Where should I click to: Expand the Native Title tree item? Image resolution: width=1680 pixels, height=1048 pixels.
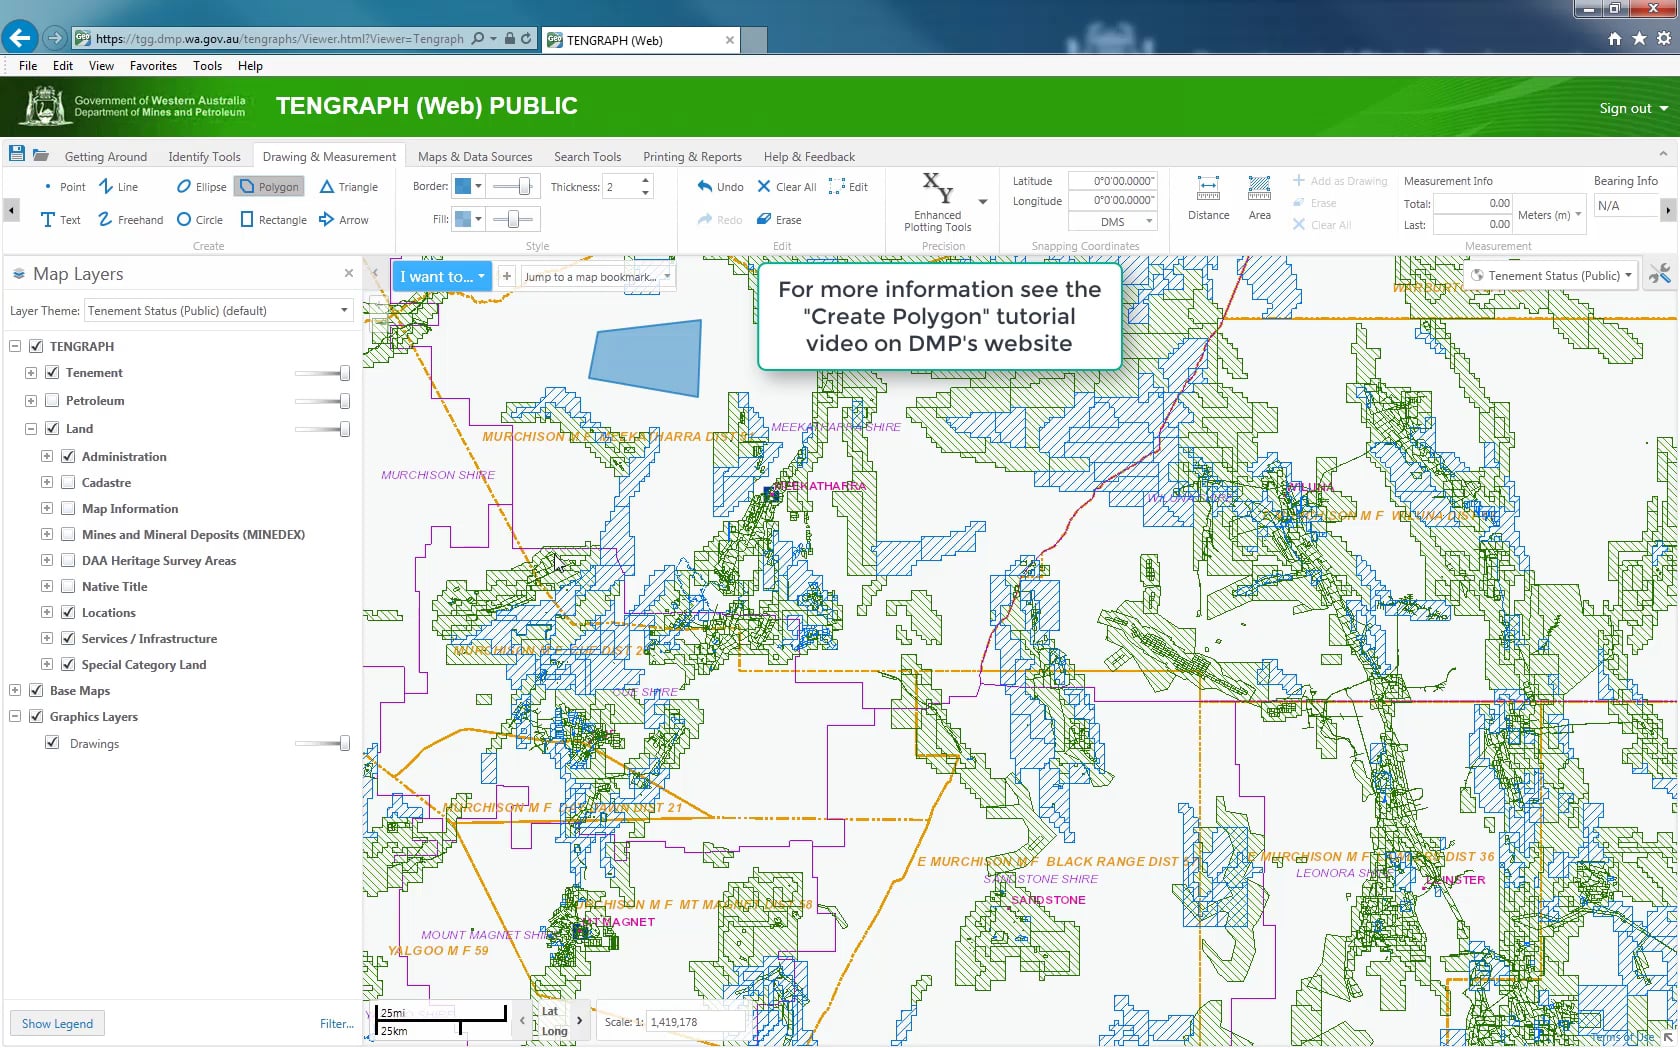(45, 586)
